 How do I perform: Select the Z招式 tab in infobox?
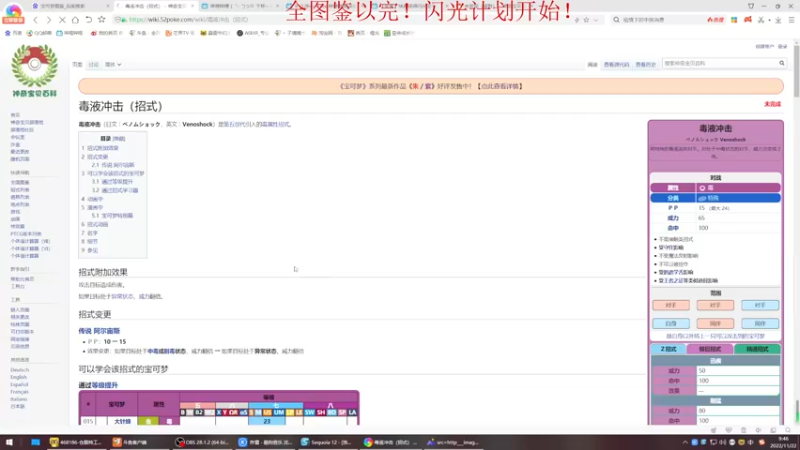point(668,349)
